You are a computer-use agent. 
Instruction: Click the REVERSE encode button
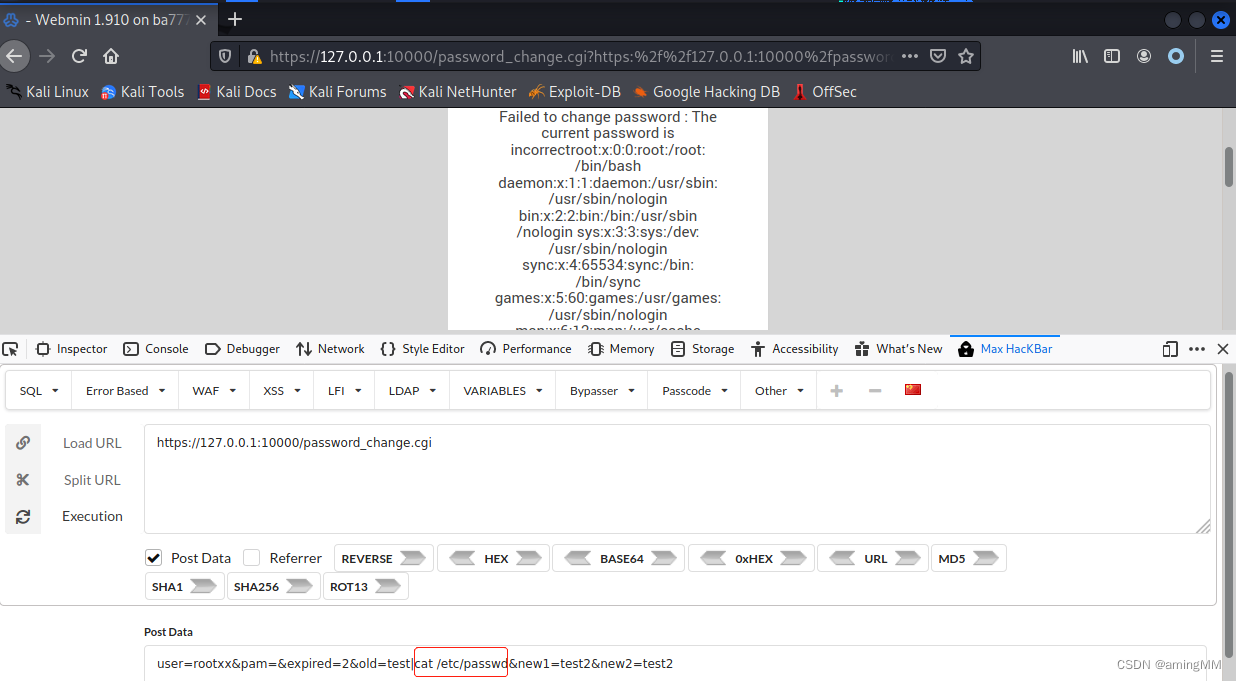[383, 558]
